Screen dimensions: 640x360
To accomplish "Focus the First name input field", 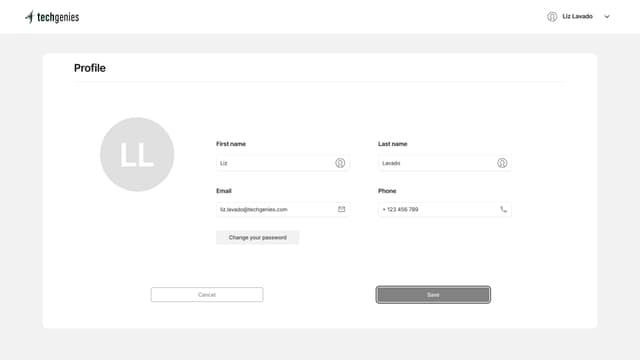I will point(282,163).
